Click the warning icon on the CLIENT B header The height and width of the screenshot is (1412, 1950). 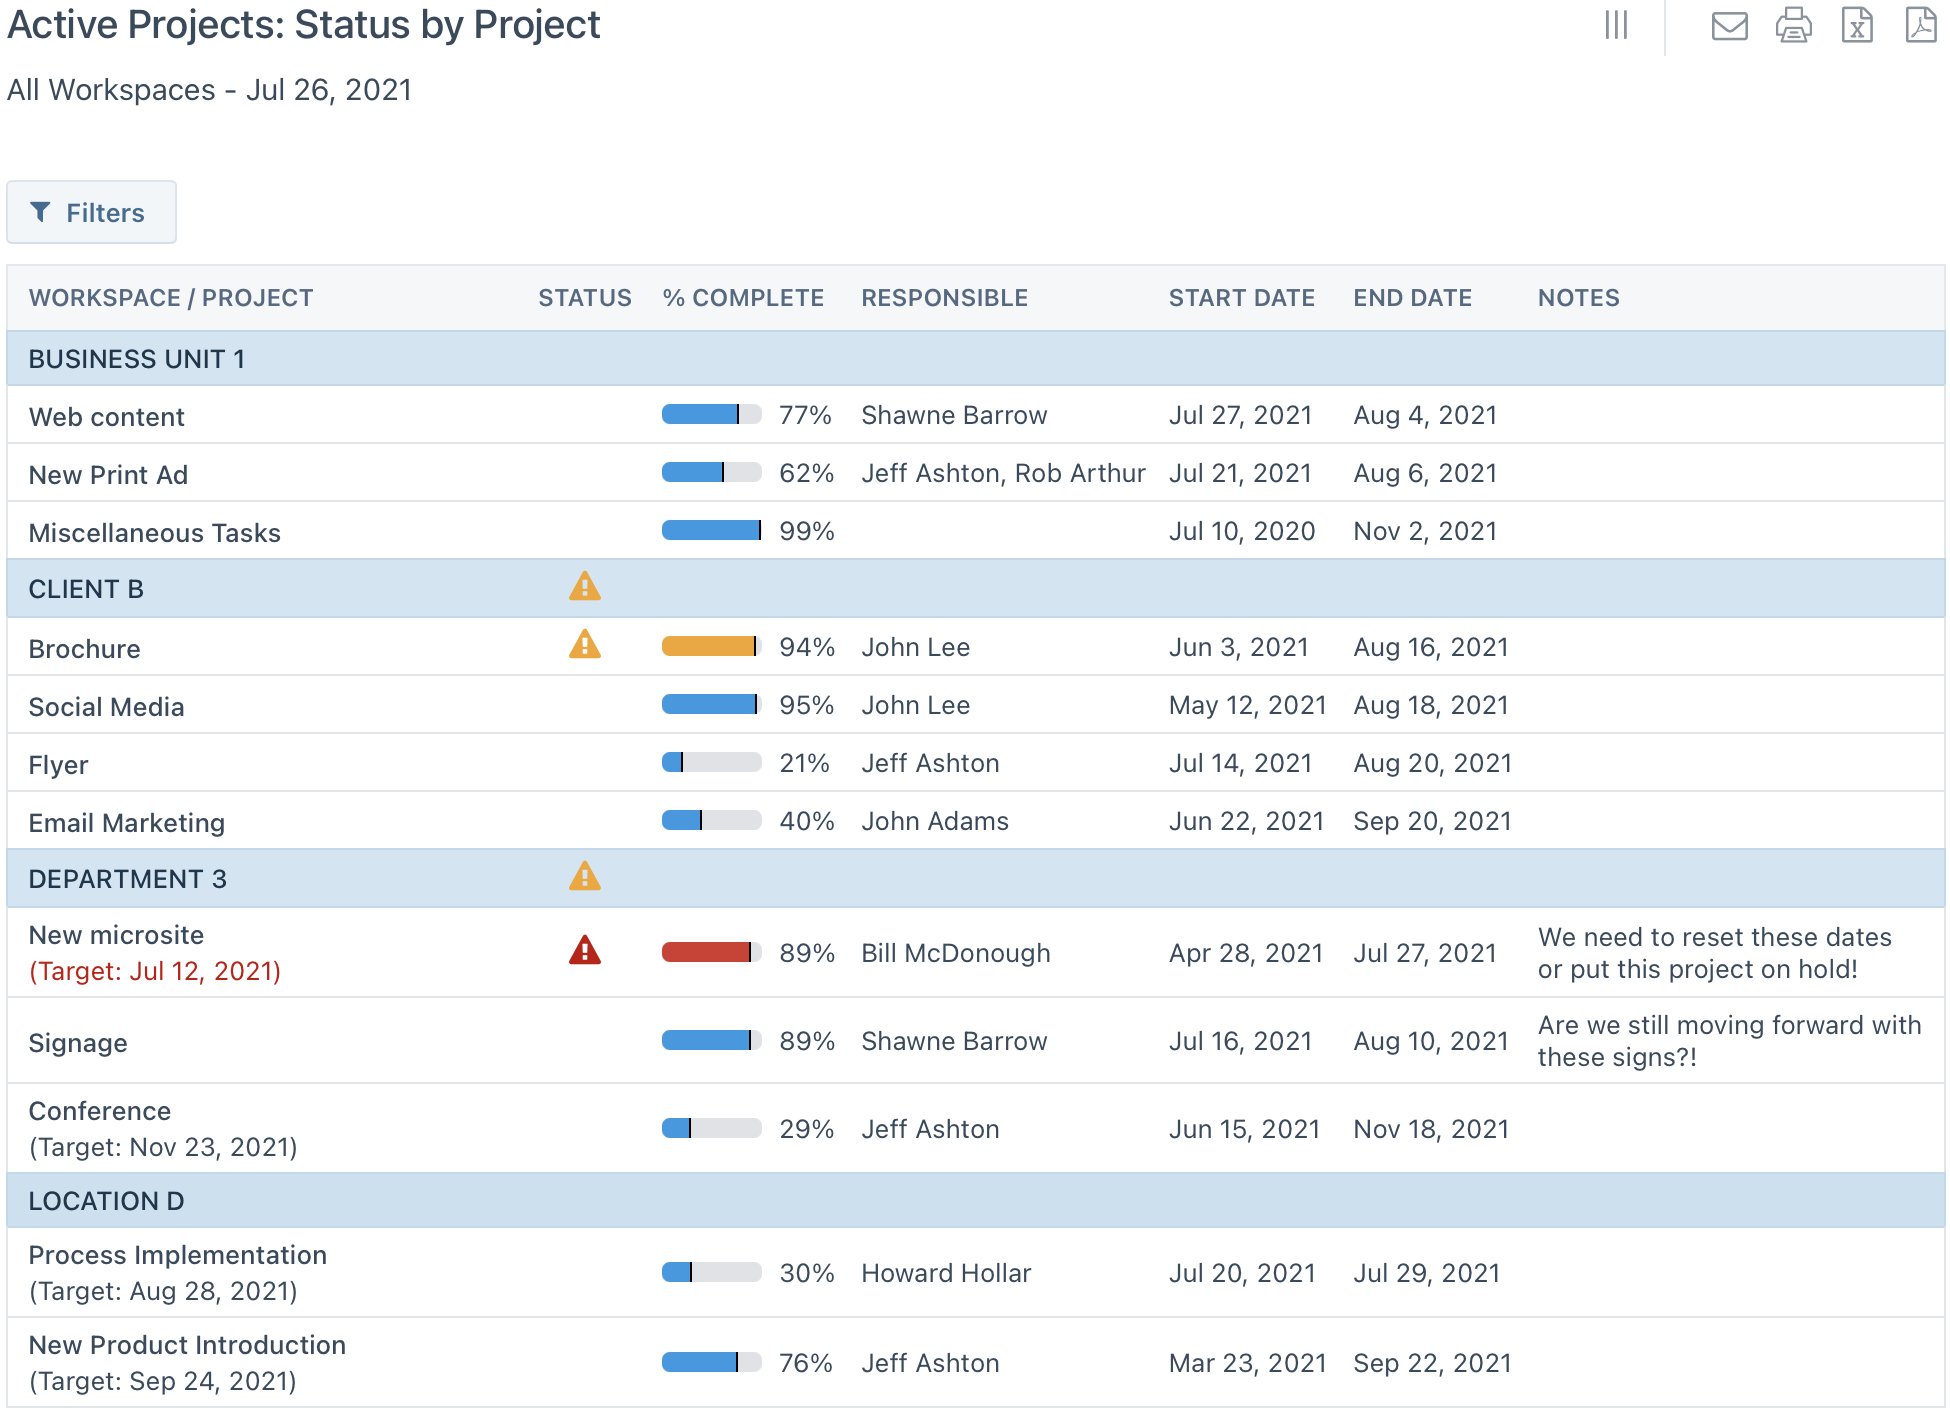585,587
